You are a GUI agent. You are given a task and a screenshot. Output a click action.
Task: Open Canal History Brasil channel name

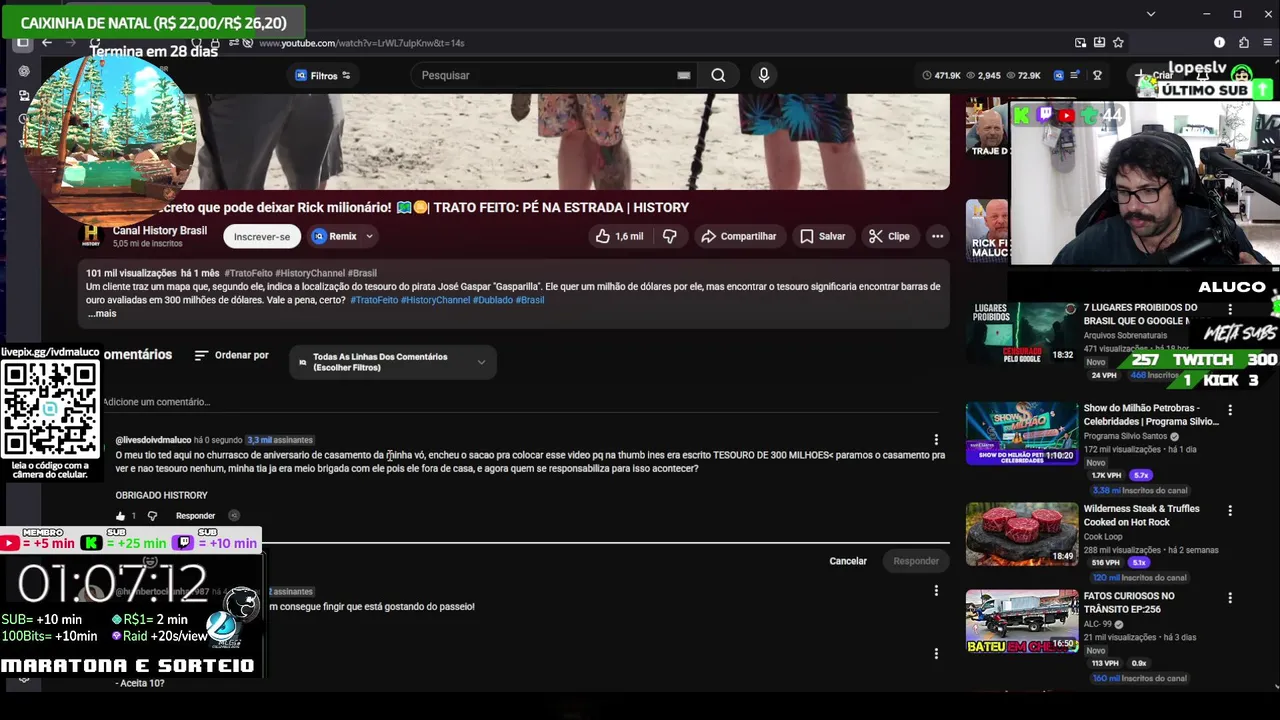coord(160,230)
